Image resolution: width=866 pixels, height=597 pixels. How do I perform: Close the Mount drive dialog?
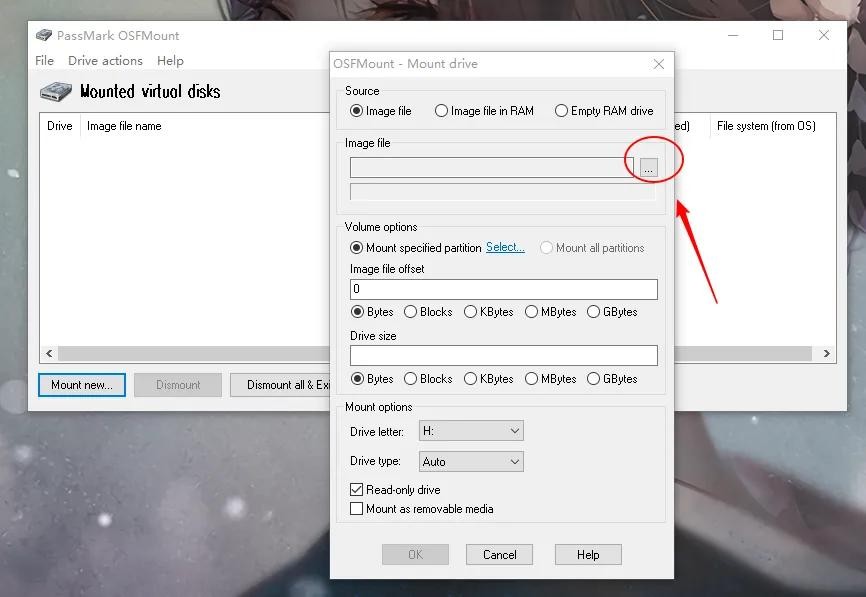[658, 64]
